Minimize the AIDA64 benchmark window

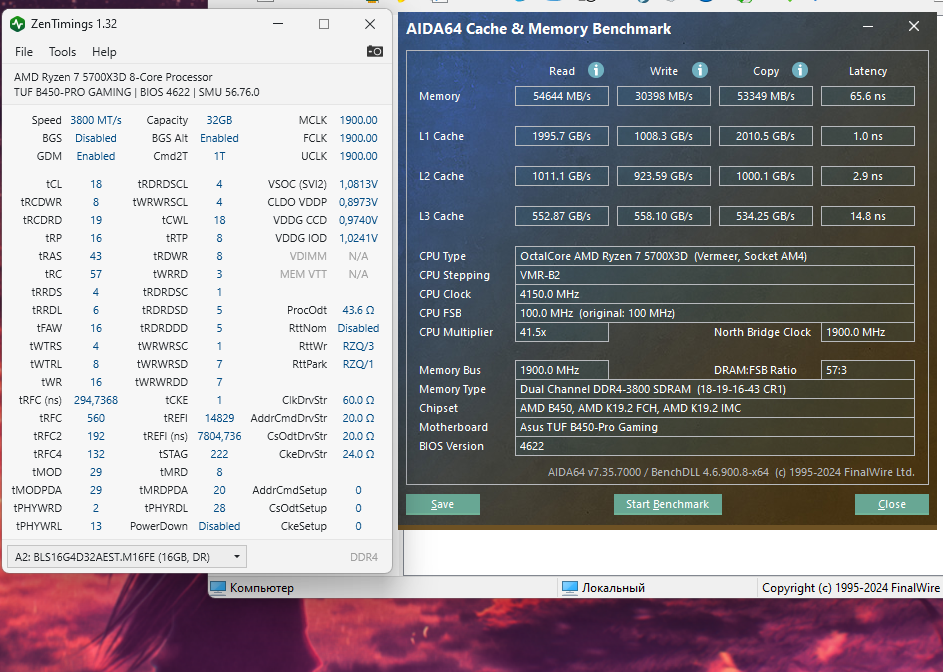pyautogui.click(x=868, y=26)
